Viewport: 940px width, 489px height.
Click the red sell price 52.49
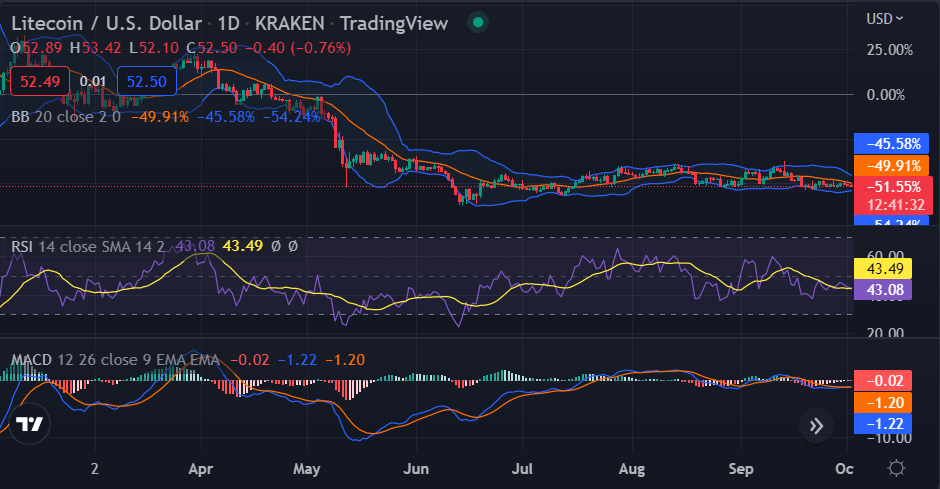[x=40, y=82]
